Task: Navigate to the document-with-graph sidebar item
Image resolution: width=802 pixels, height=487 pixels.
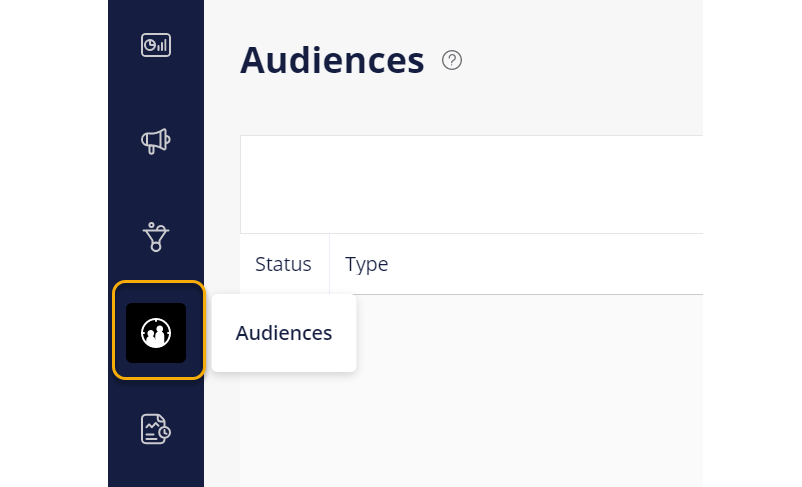Action: [156, 429]
